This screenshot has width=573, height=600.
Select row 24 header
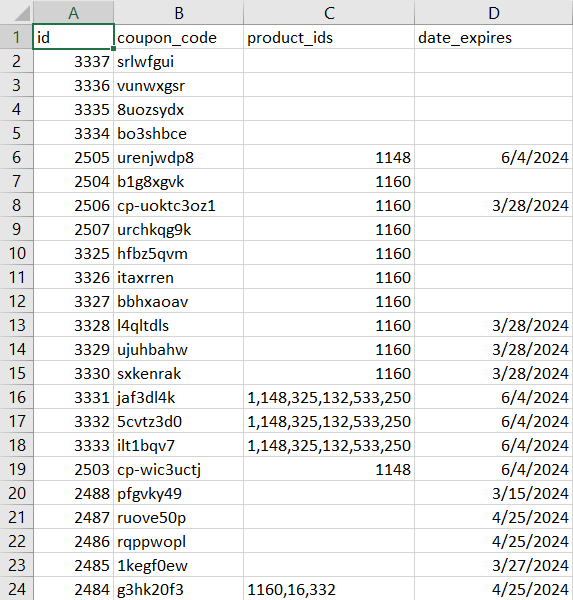pos(16,589)
